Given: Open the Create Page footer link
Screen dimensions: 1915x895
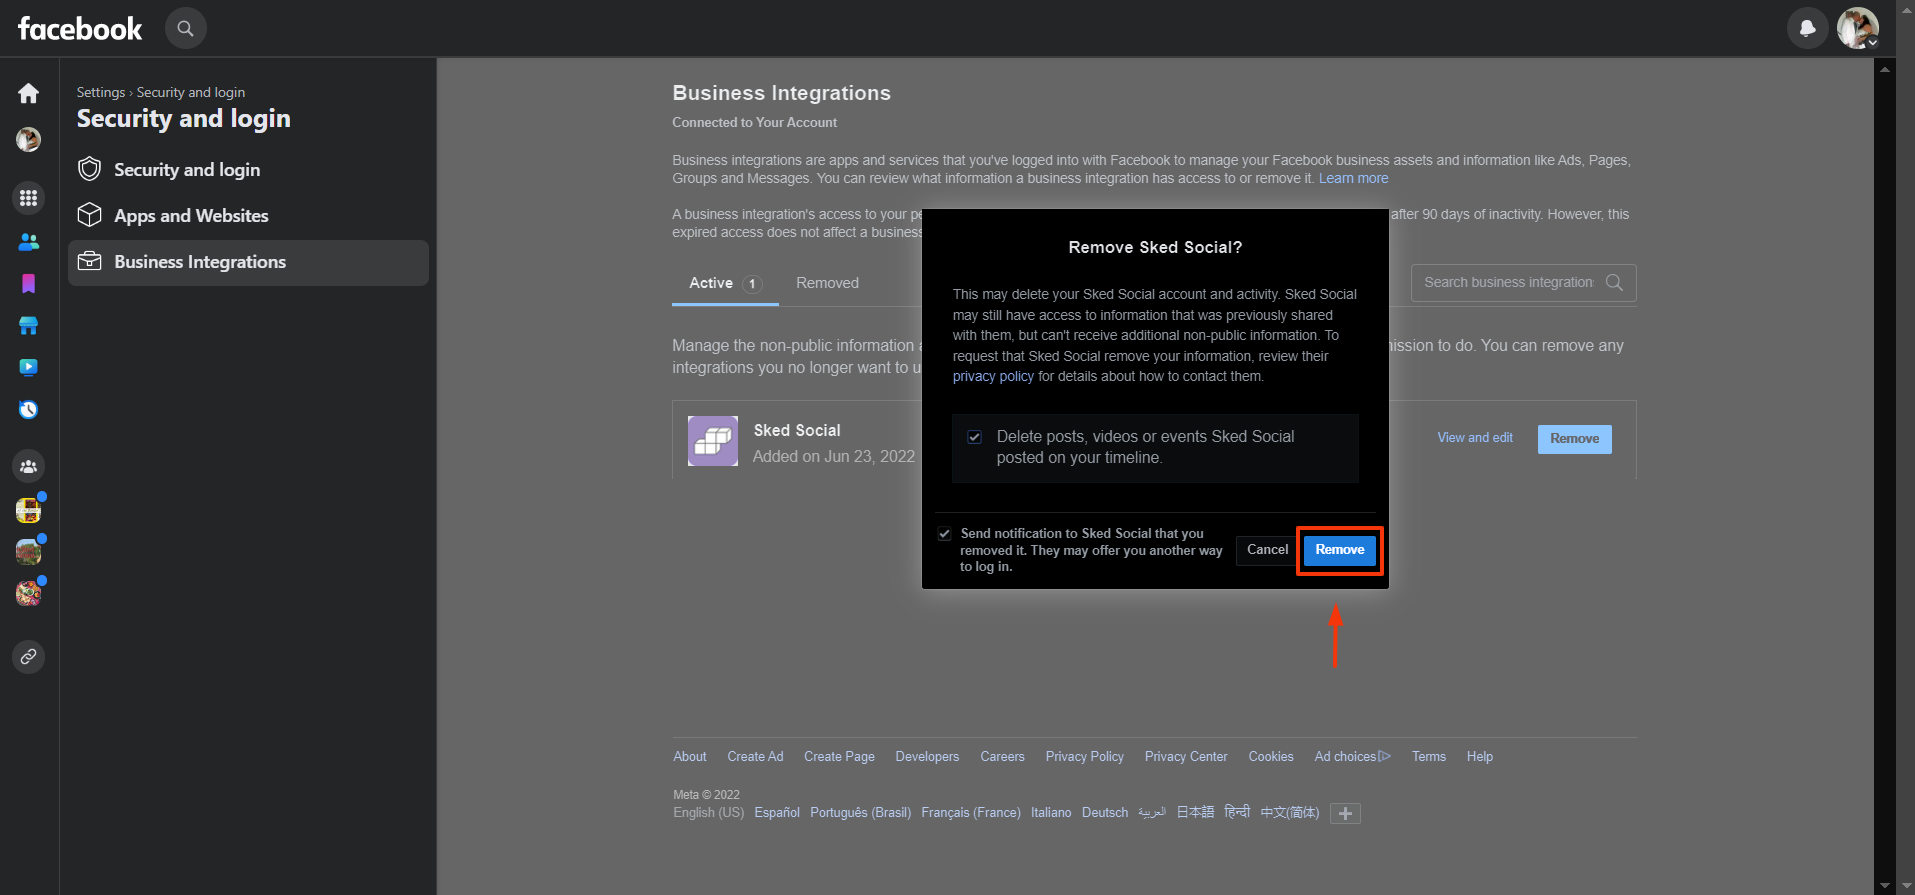Looking at the screenshot, I should click(839, 757).
